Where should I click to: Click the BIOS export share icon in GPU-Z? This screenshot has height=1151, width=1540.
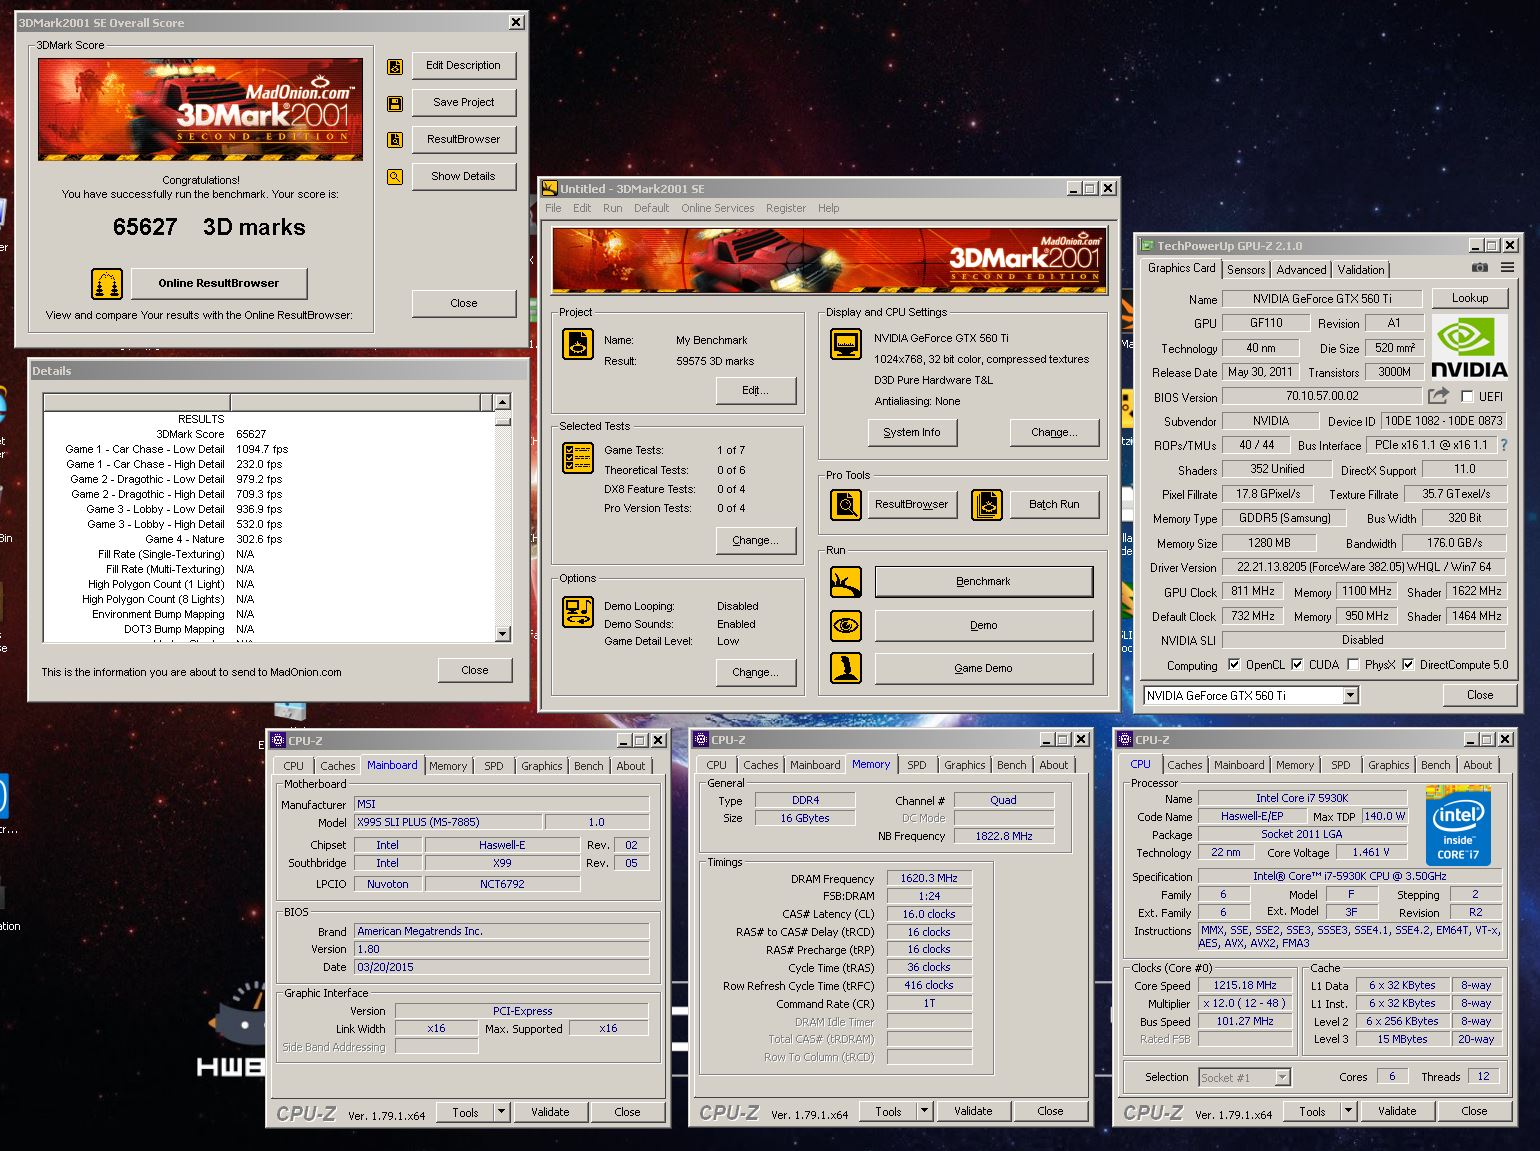point(1439,396)
